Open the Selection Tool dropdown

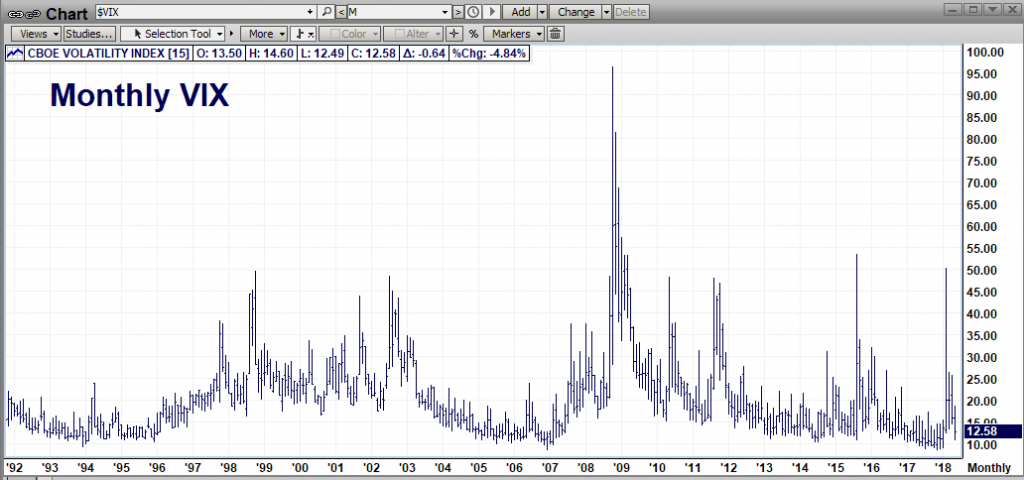[x=173, y=33]
